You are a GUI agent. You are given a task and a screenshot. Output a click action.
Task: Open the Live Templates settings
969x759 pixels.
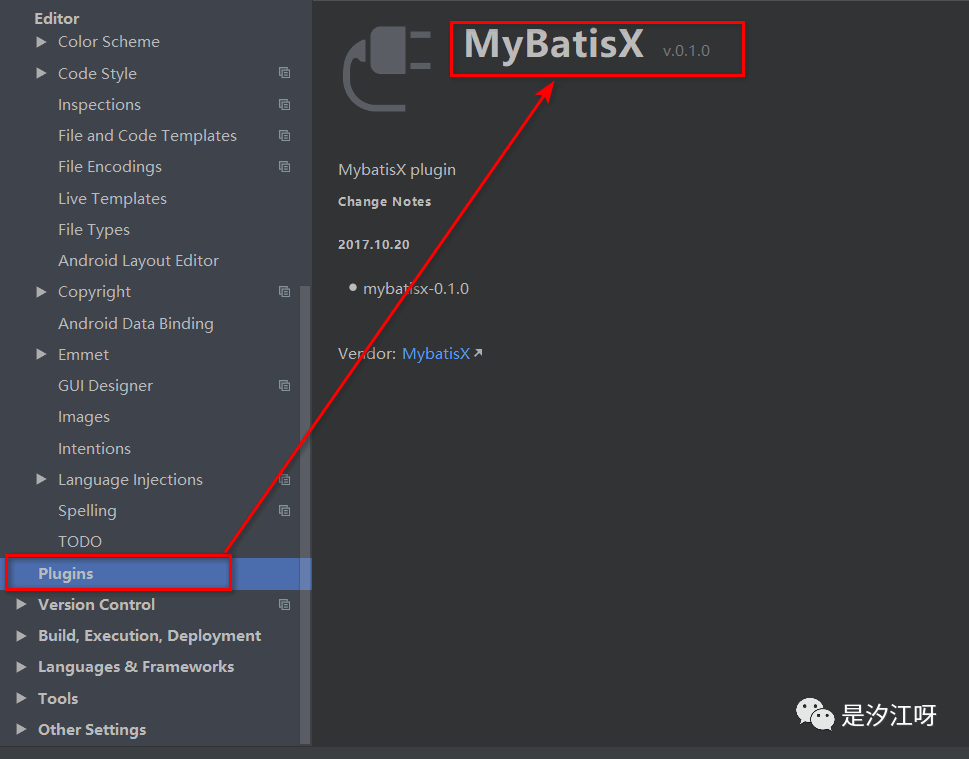coord(112,198)
